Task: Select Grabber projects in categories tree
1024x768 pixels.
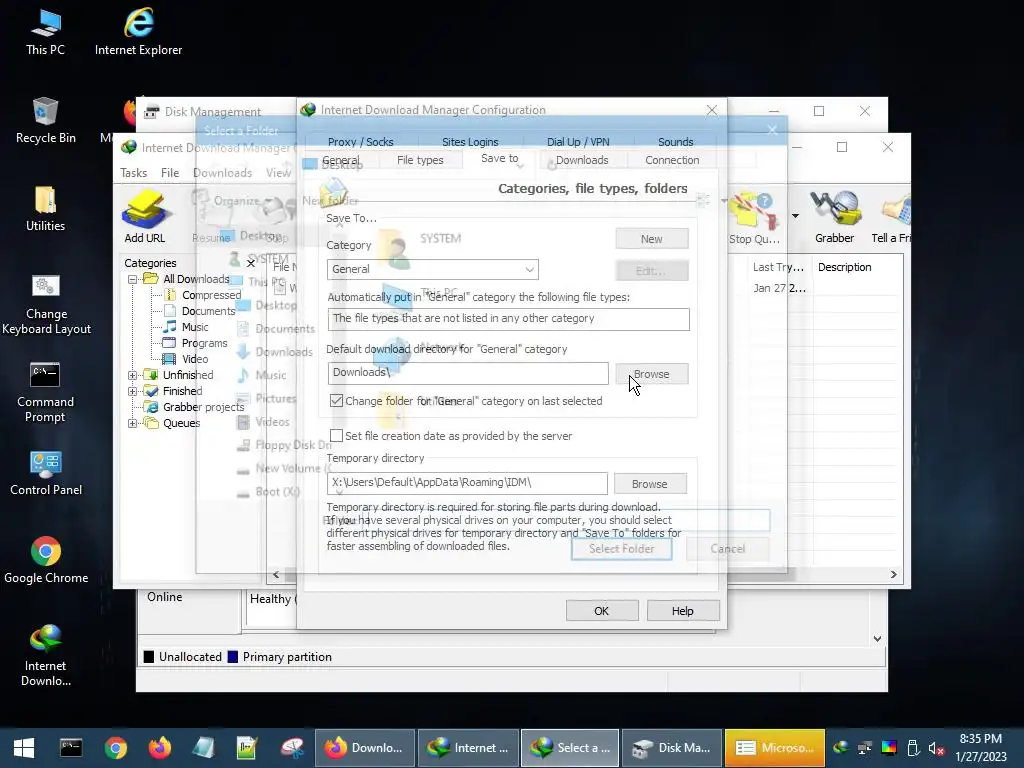Action: pos(203,407)
